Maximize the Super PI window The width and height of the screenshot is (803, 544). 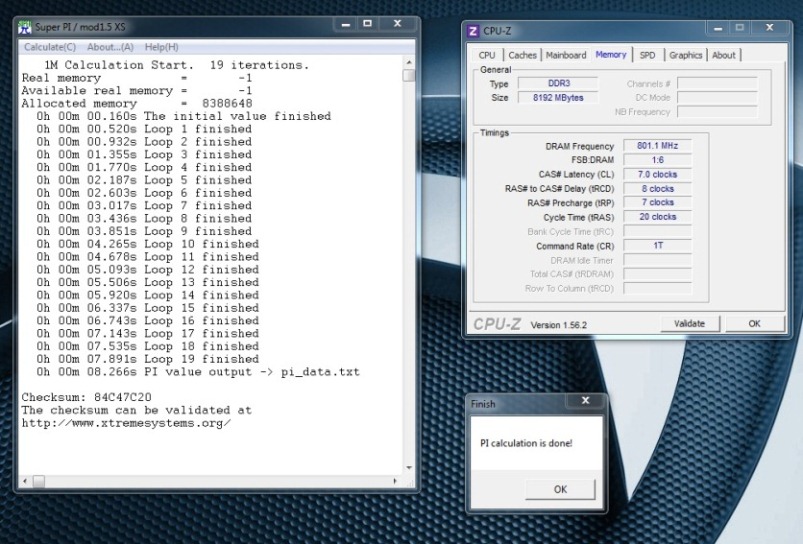(367, 24)
